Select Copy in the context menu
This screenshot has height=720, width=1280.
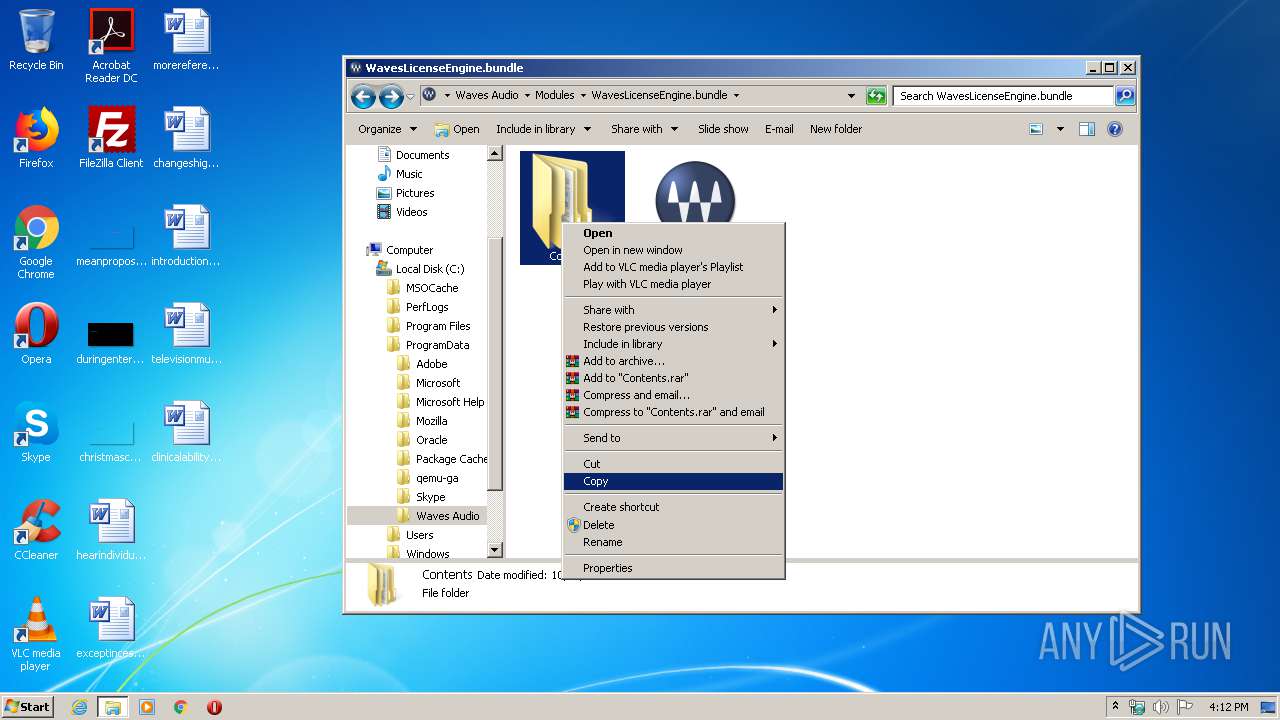tap(596, 481)
